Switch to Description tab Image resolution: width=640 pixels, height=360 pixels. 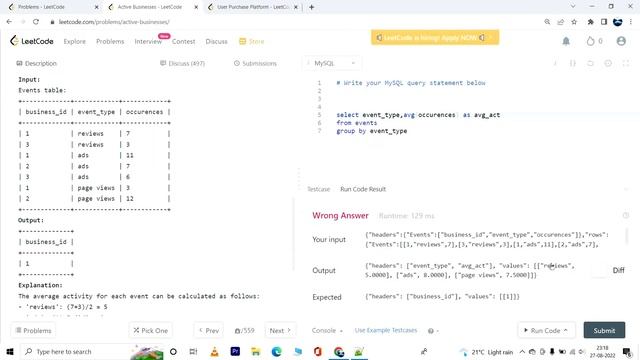[x=36, y=63]
